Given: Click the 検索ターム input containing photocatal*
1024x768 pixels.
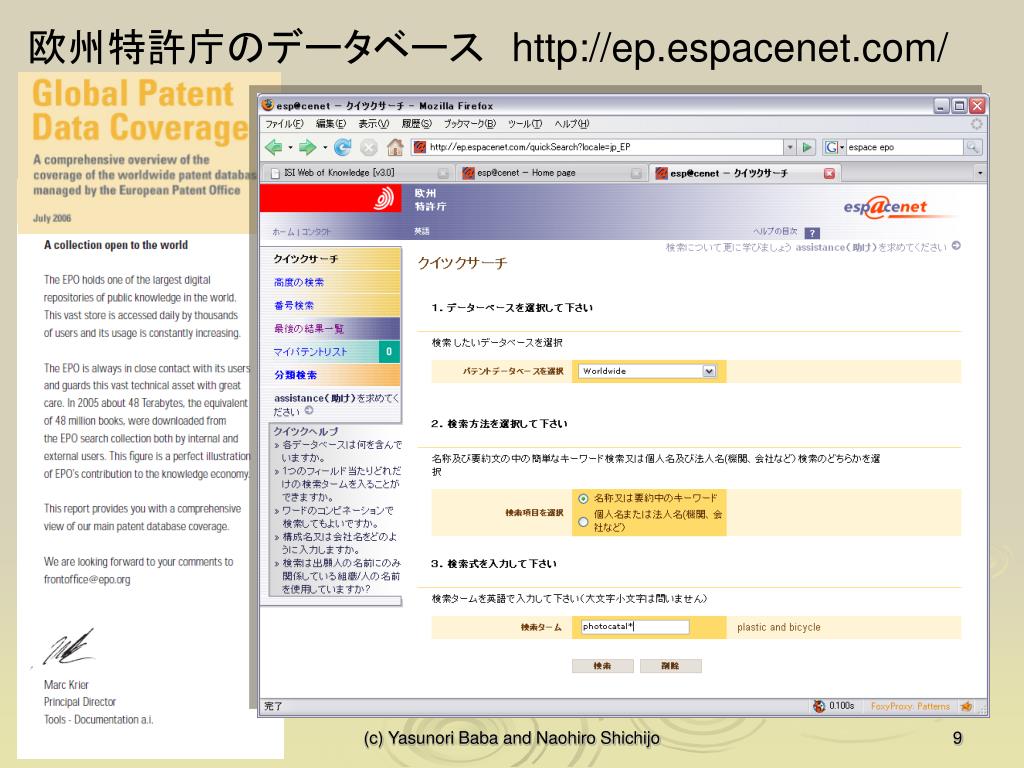Looking at the screenshot, I should pos(634,627).
